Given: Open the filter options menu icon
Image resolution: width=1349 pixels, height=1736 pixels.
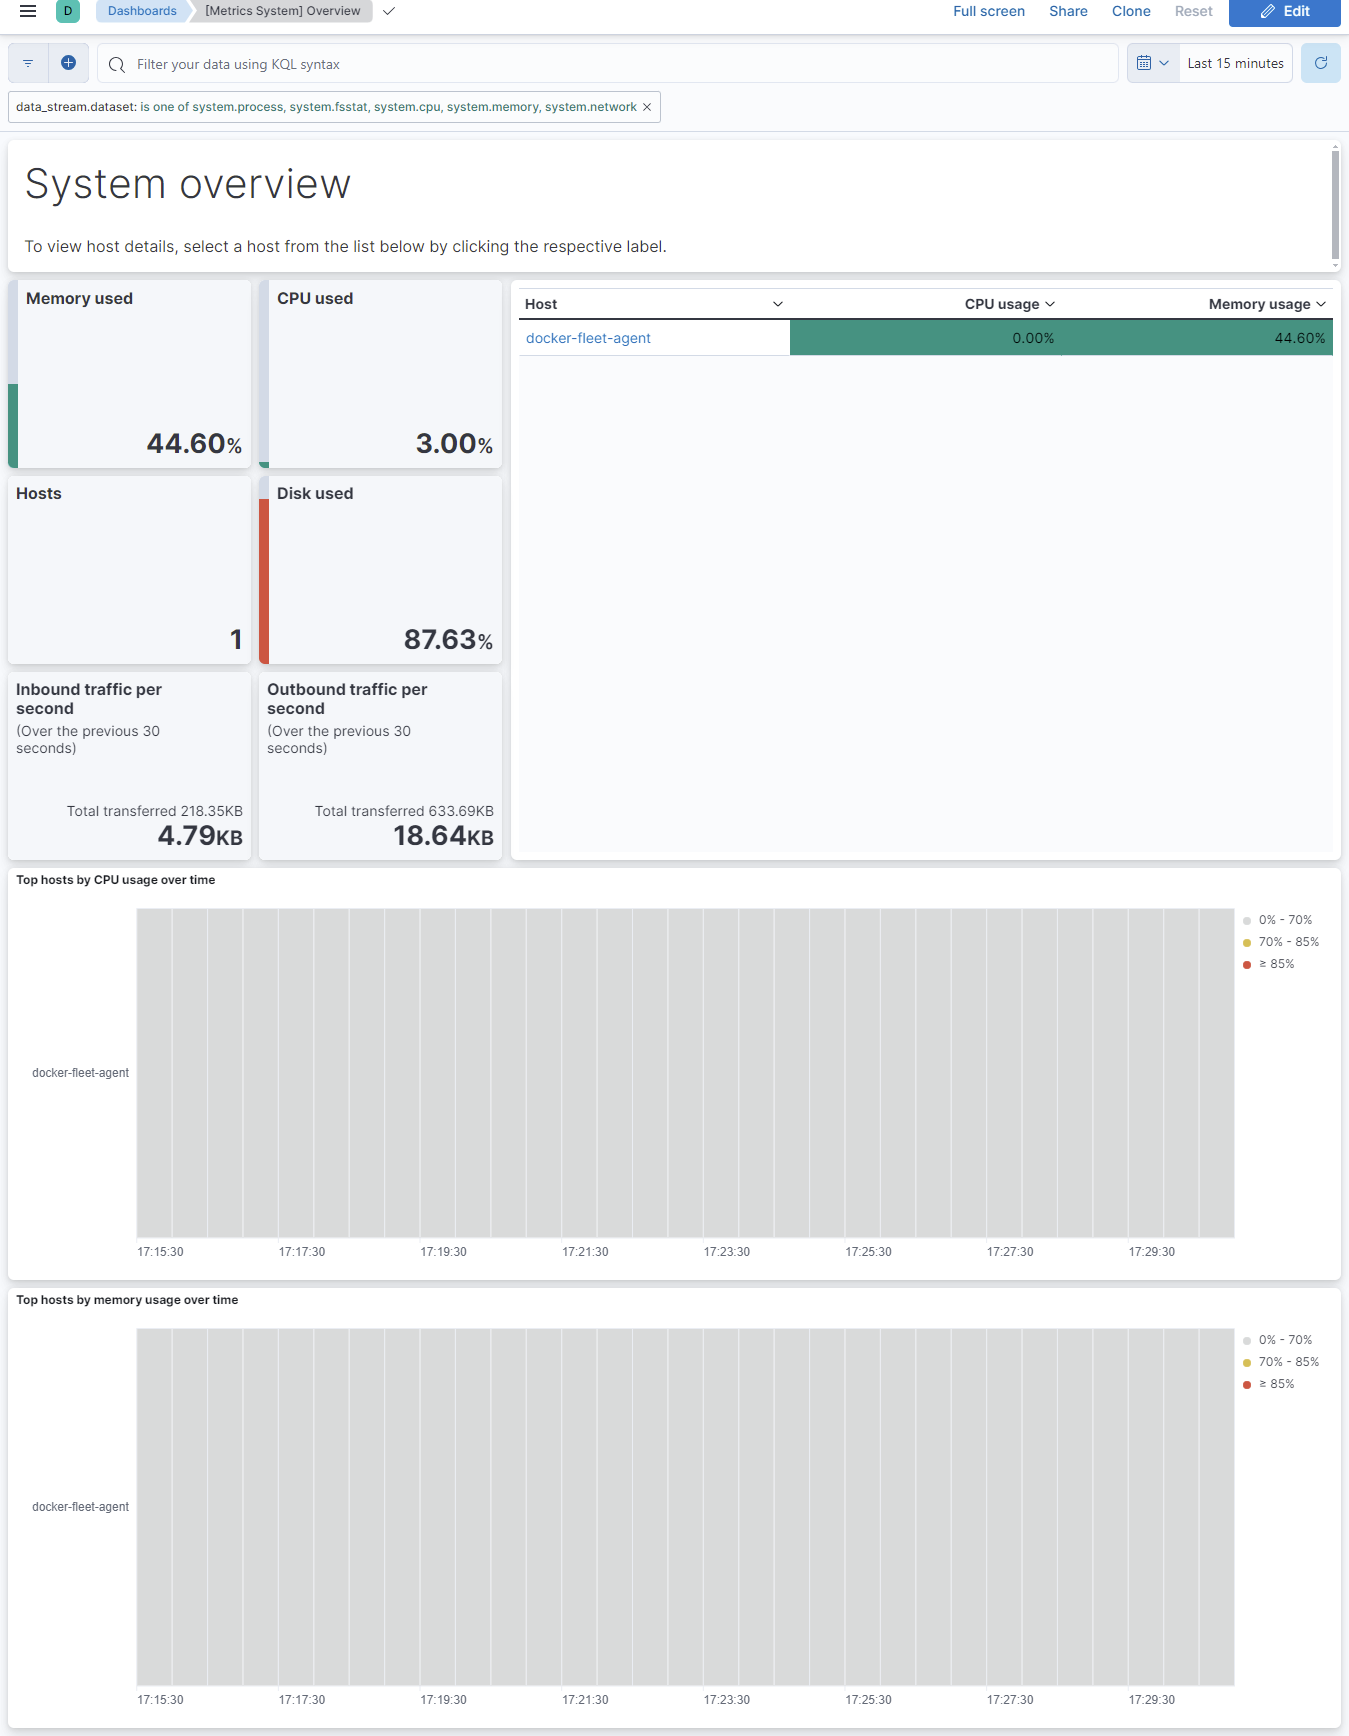Looking at the screenshot, I should pyautogui.click(x=28, y=63).
